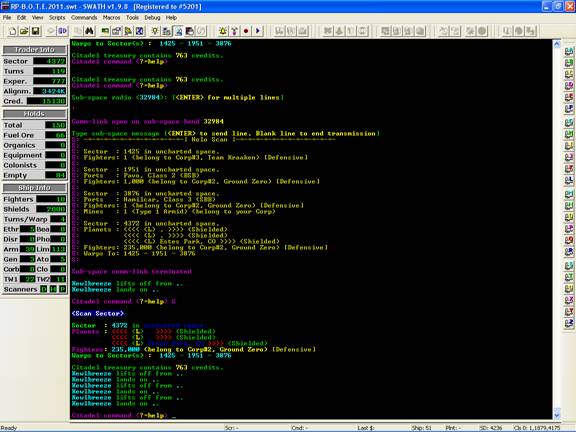Image resolution: width=576 pixels, height=432 pixels.
Task: Collapse the Ship Info panel header
Action: point(35,188)
